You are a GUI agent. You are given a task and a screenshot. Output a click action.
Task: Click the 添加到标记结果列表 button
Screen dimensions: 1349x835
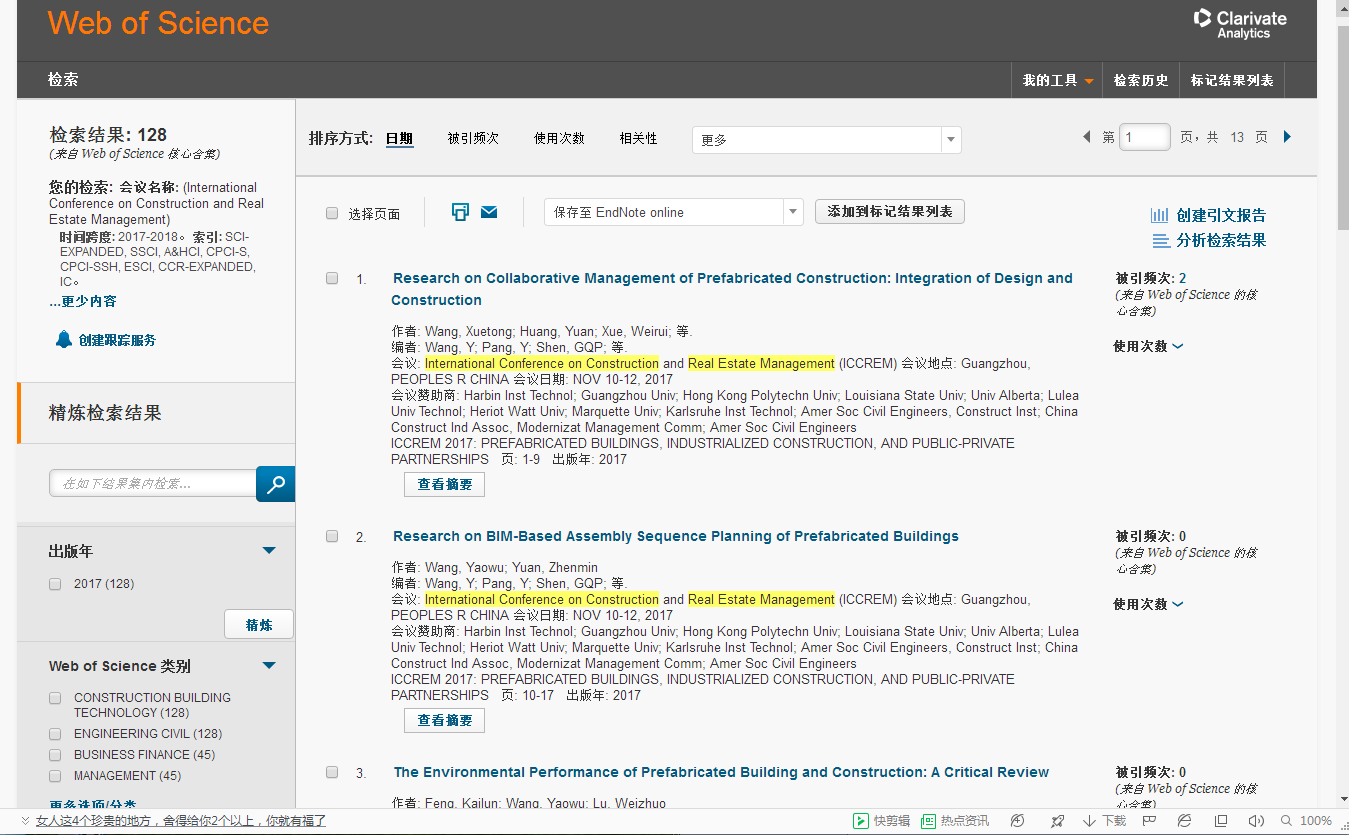890,212
